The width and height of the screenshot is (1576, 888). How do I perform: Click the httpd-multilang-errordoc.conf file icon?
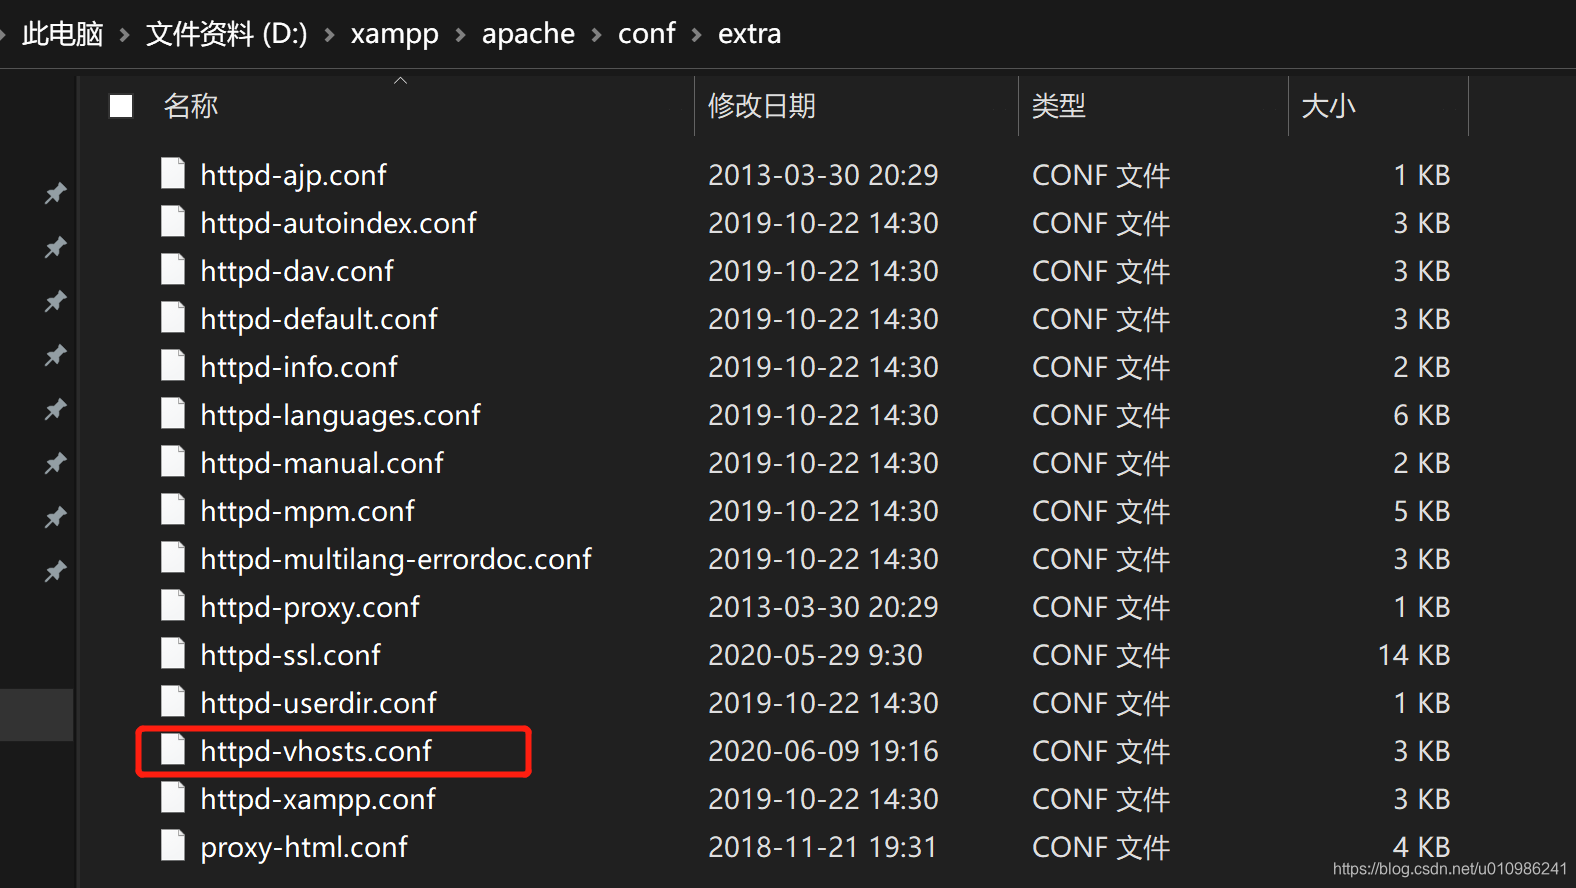point(173,557)
